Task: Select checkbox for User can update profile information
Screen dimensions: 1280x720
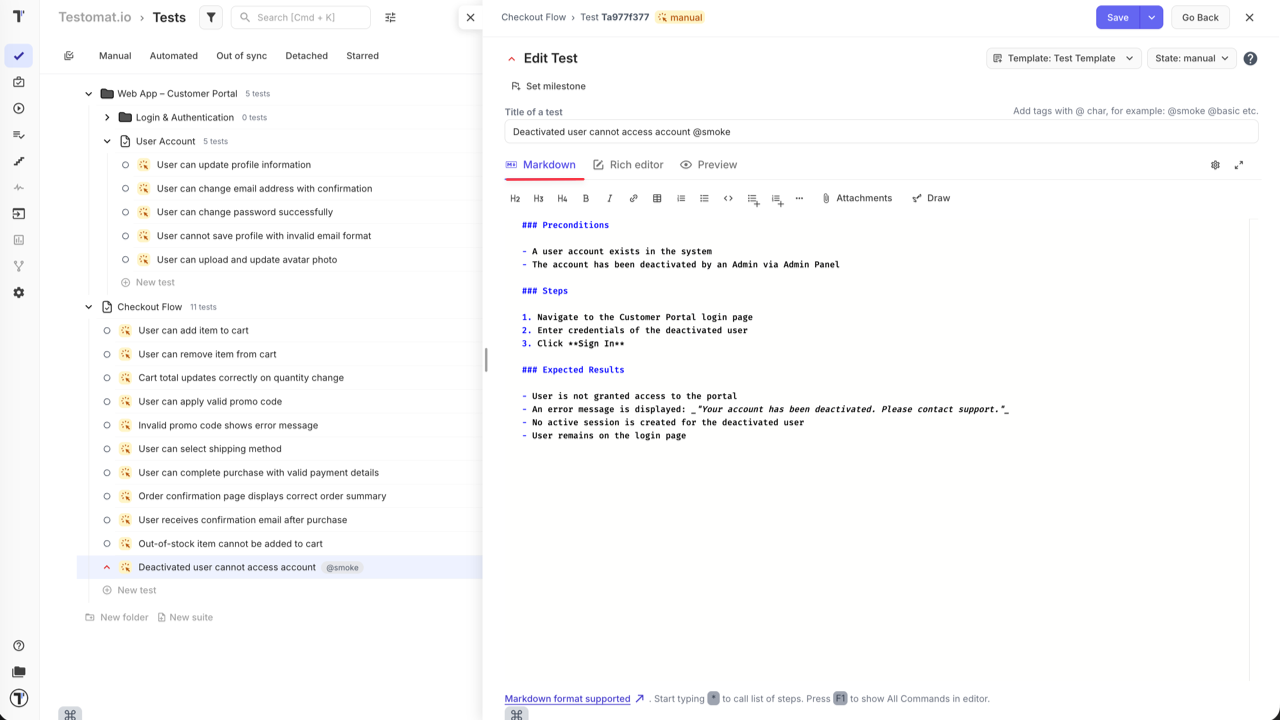Action: [x=125, y=165]
